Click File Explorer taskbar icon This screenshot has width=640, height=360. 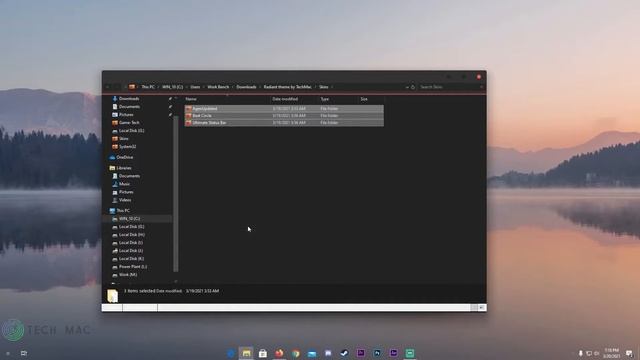(247, 353)
